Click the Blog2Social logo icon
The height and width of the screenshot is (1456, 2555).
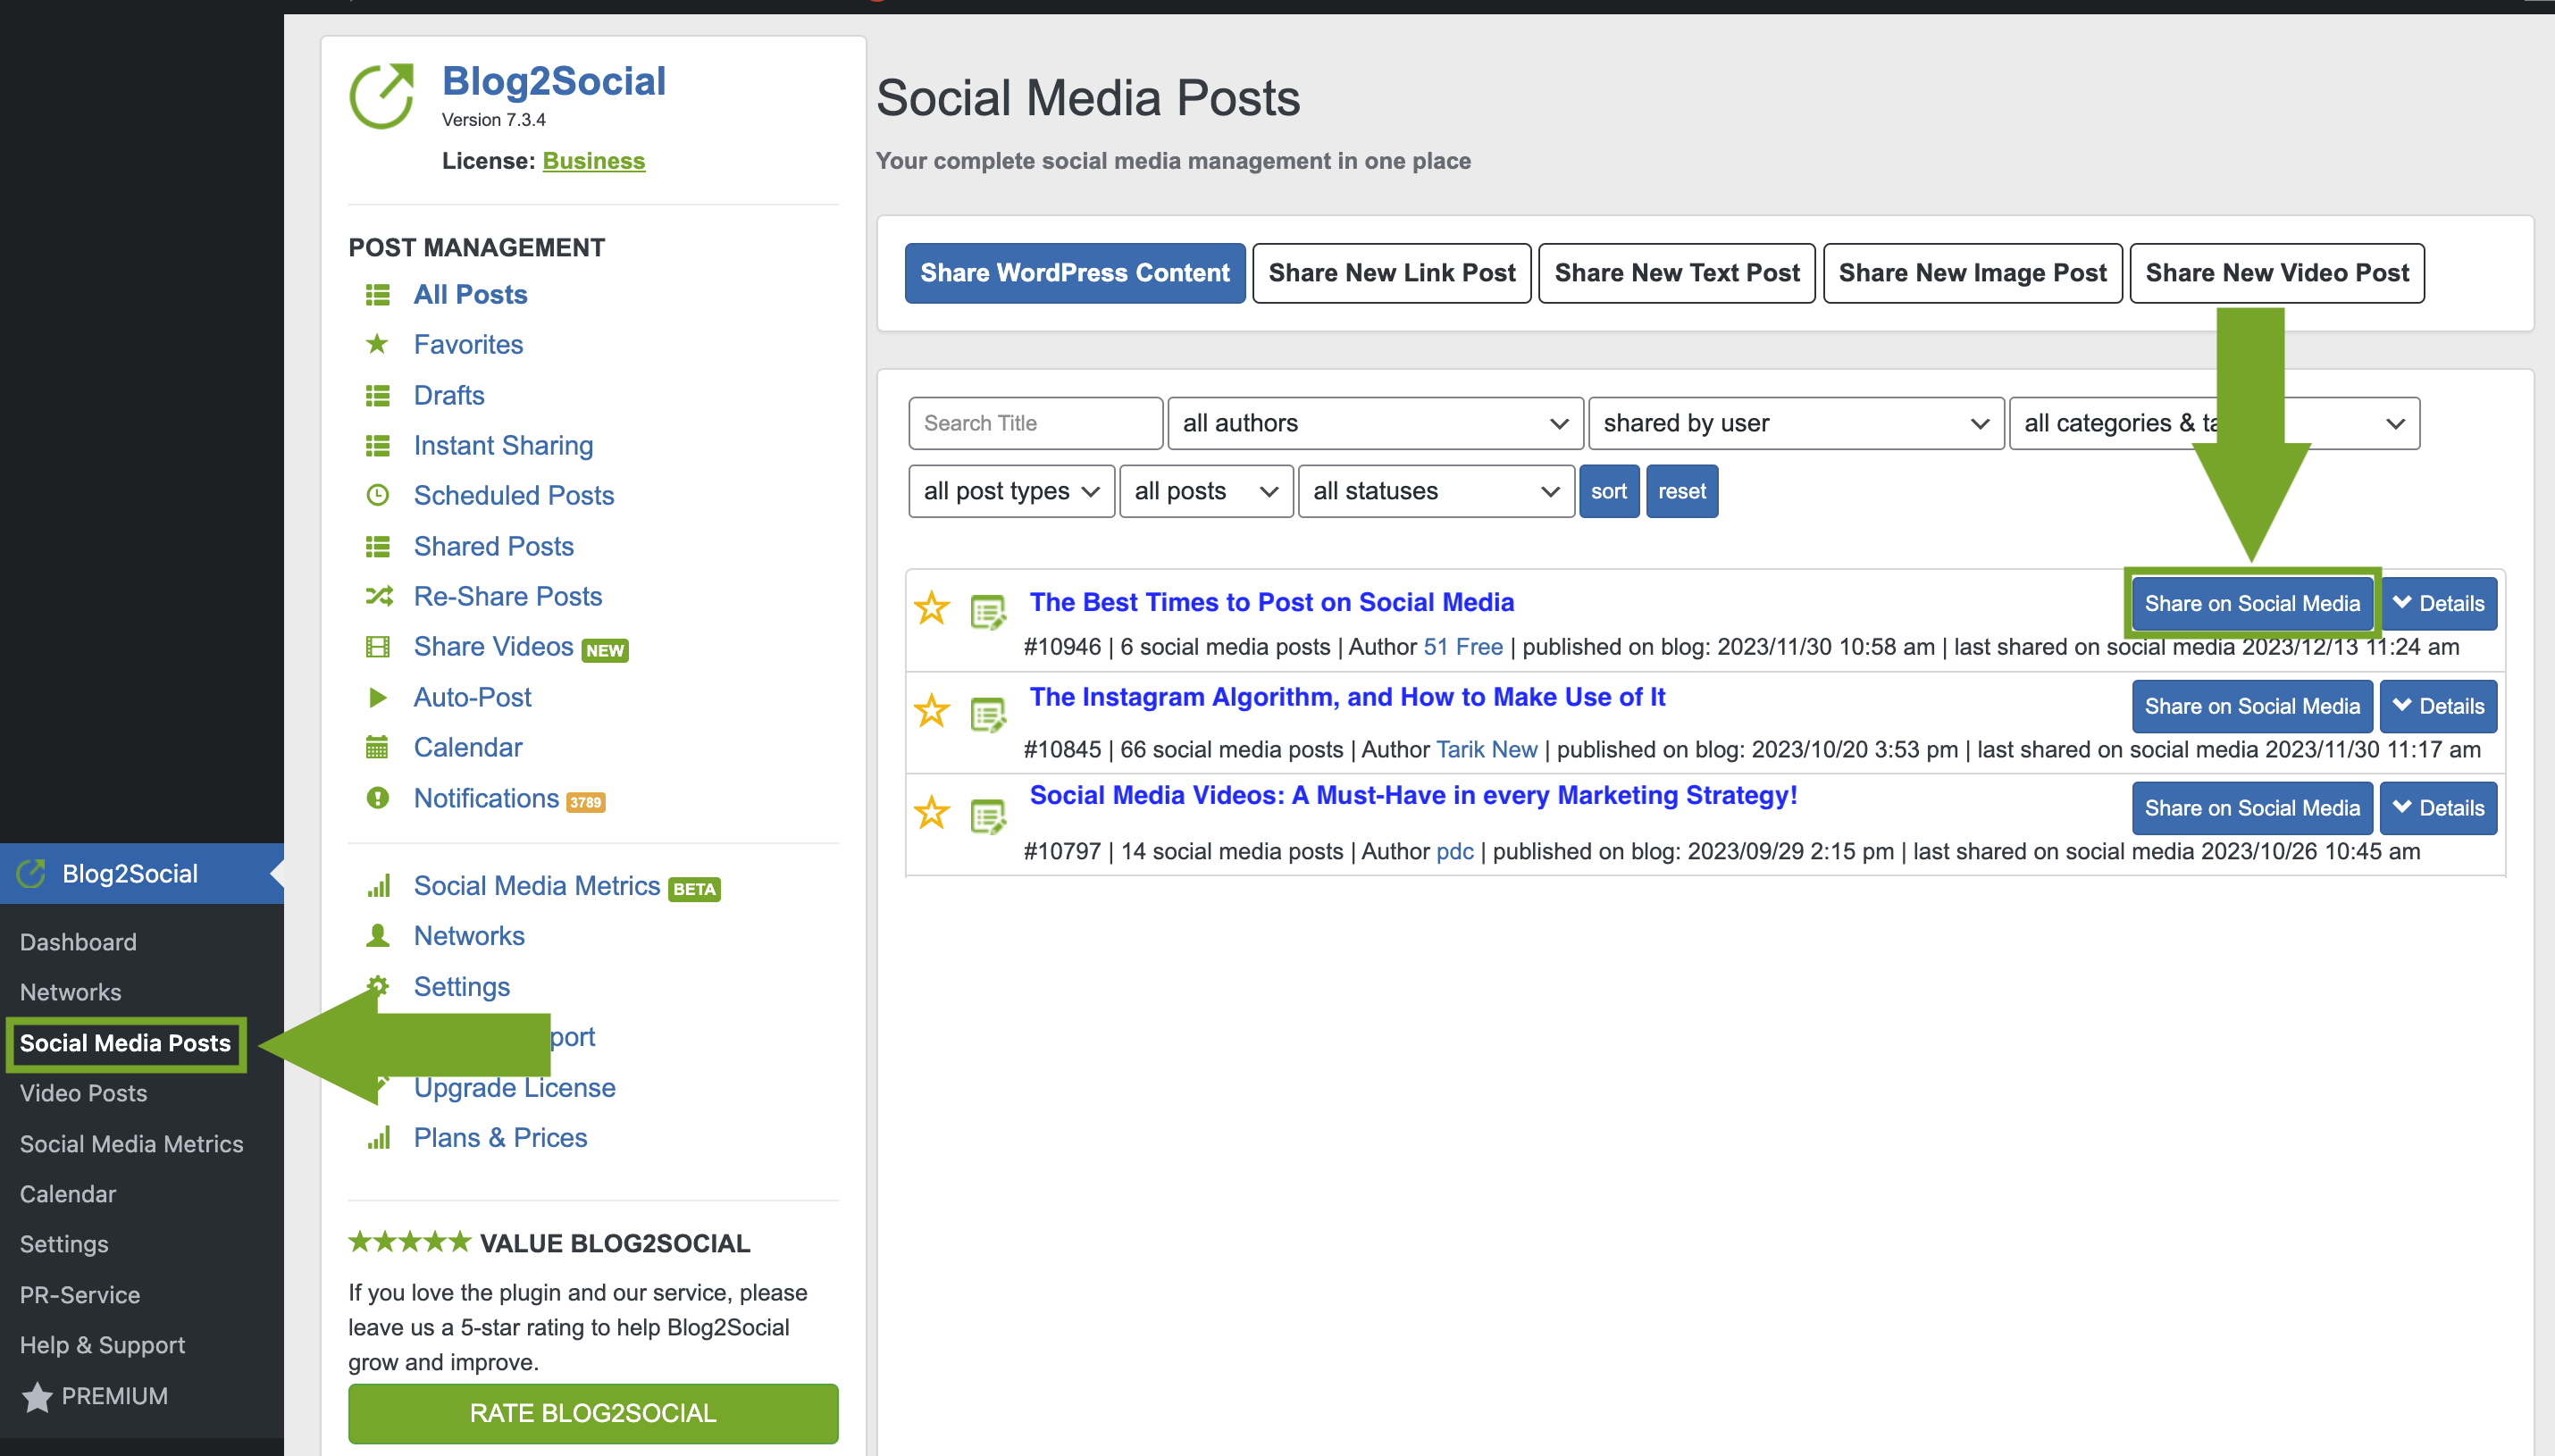pos(382,96)
